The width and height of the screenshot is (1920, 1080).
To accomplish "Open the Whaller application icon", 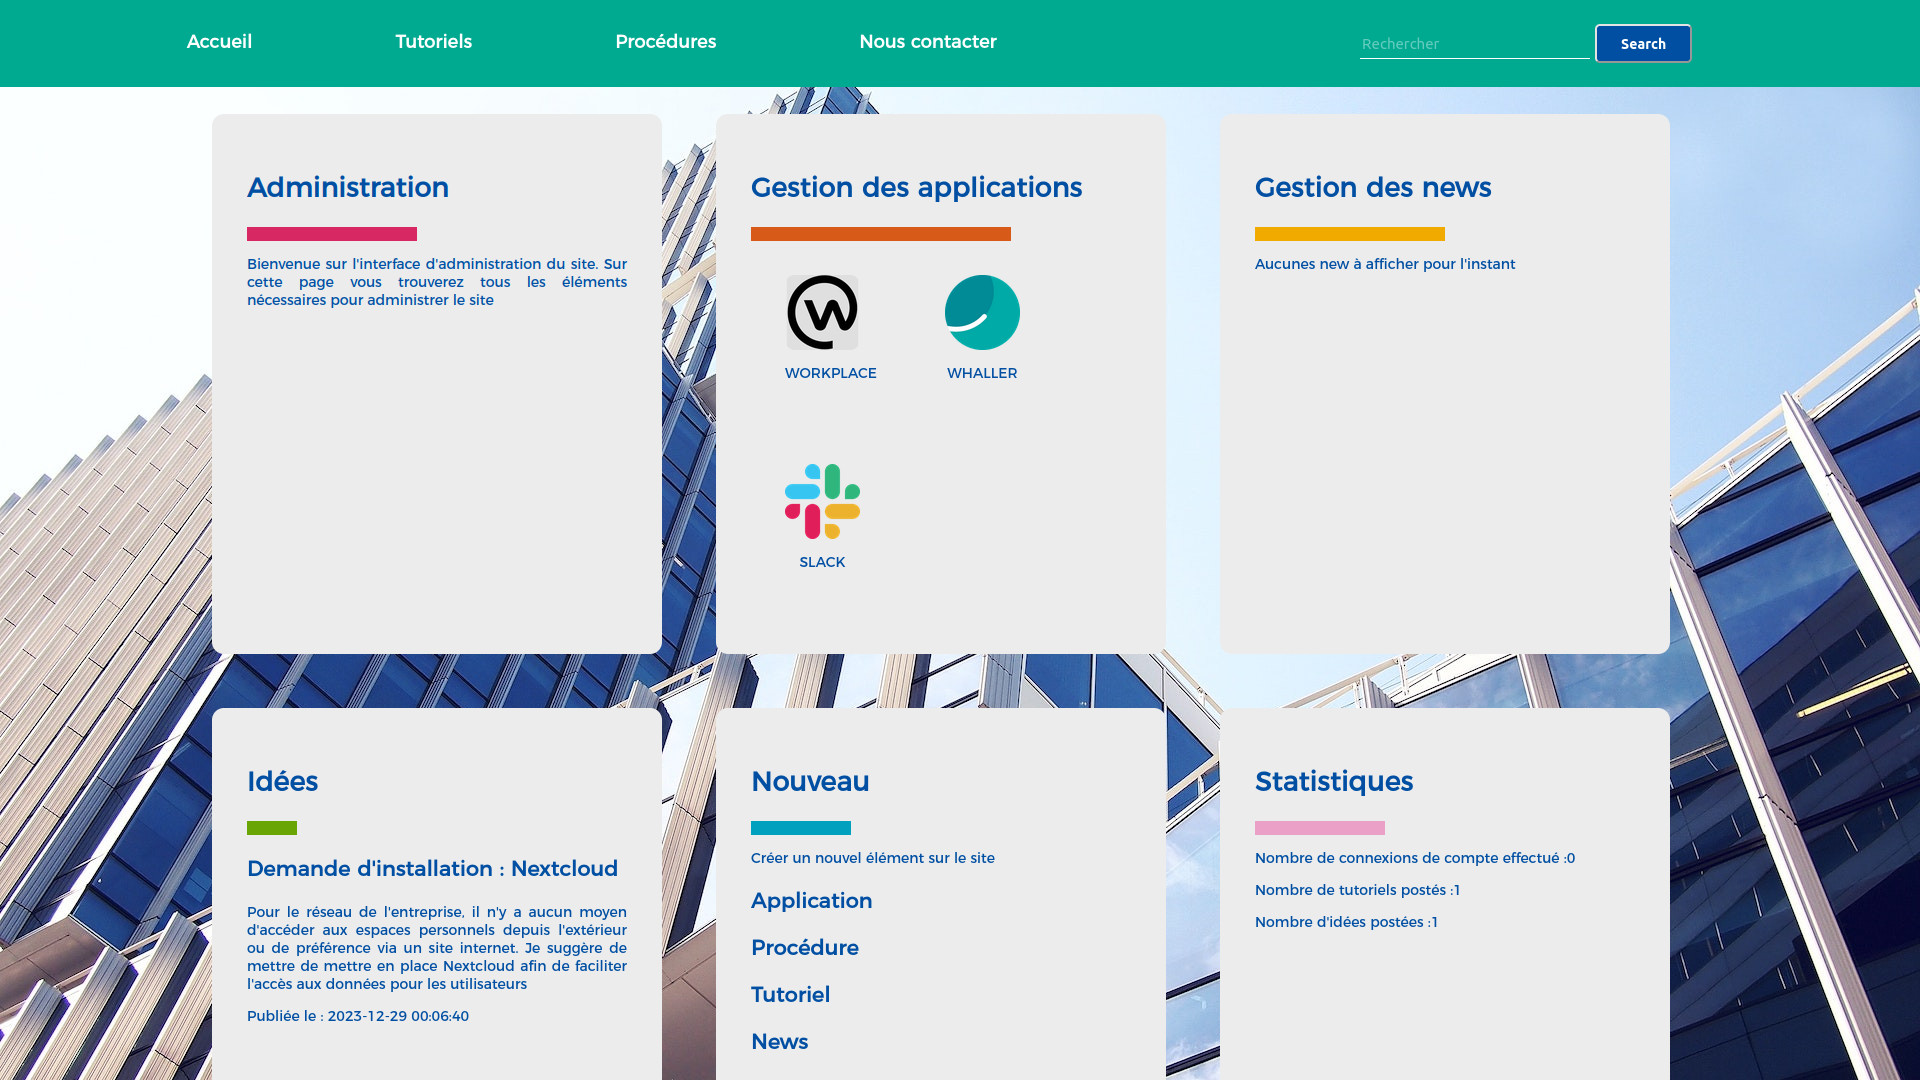I will (982, 312).
